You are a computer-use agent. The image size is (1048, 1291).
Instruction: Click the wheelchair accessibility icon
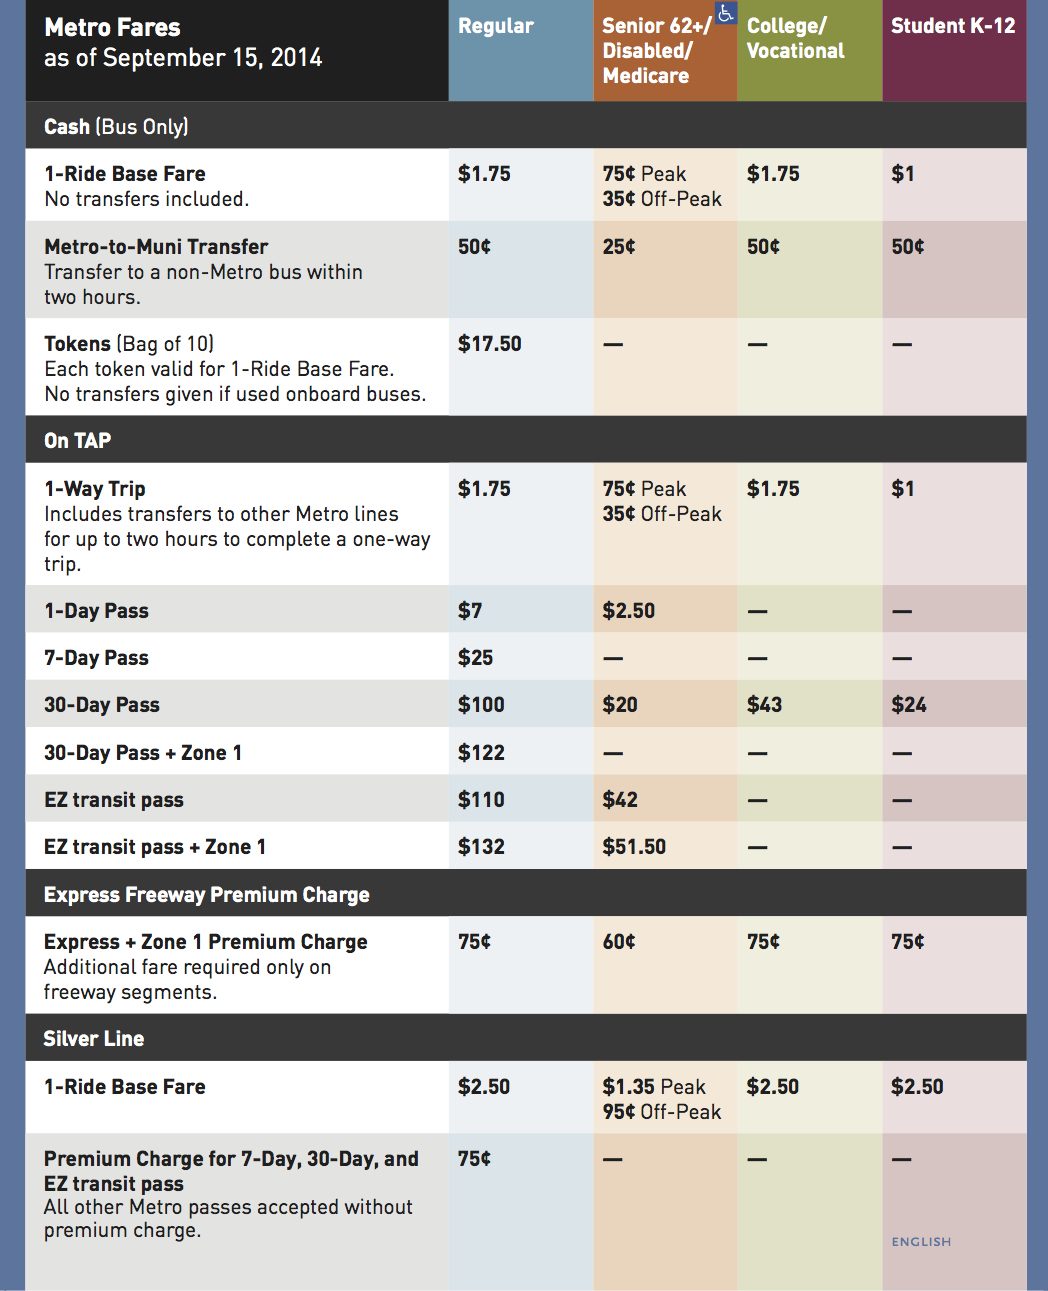tap(726, 13)
